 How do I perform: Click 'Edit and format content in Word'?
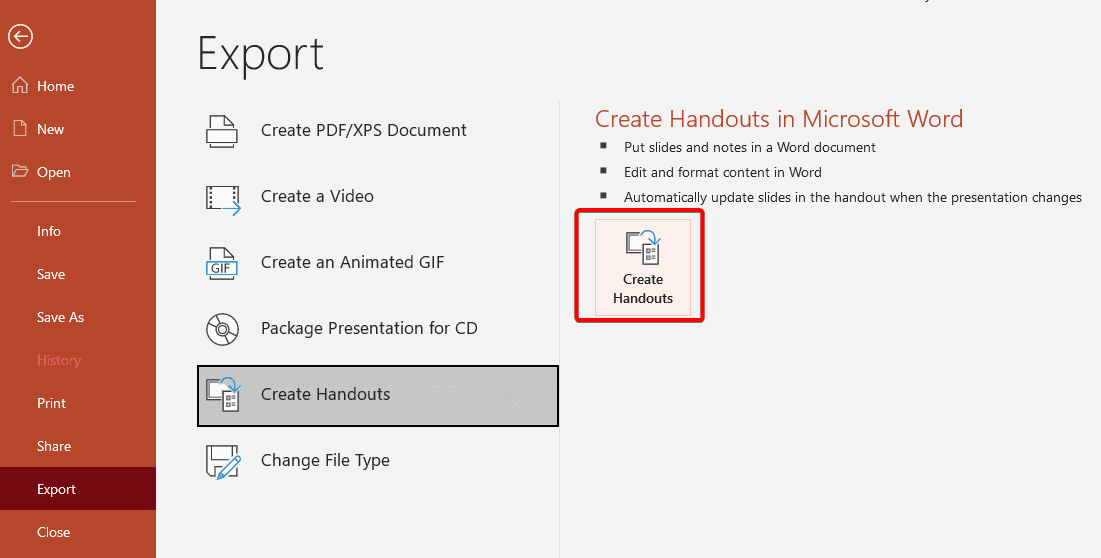click(x=723, y=172)
